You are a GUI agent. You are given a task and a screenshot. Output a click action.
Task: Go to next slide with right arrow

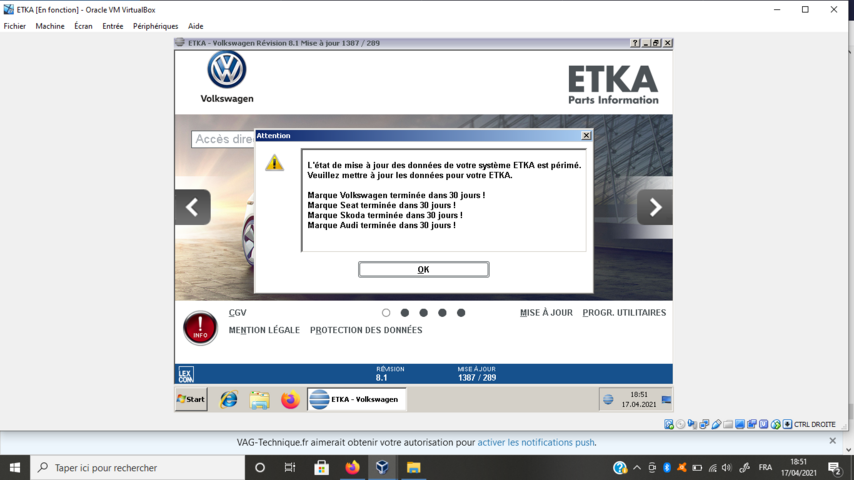coord(655,207)
